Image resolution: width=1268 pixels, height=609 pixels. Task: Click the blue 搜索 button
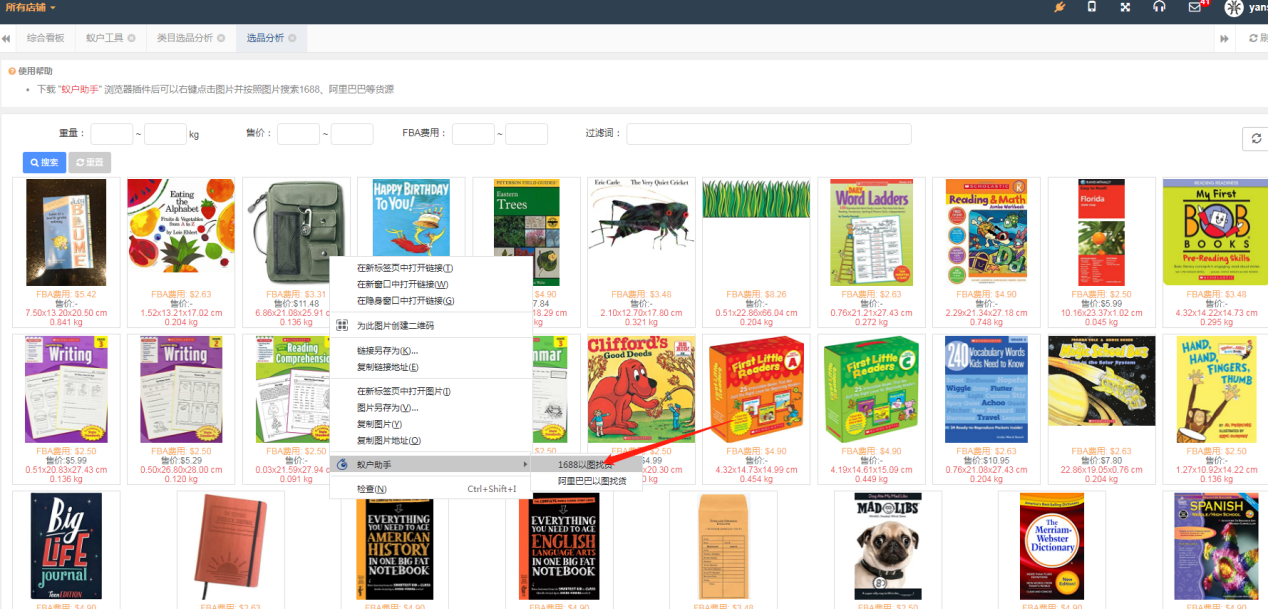click(43, 162)
